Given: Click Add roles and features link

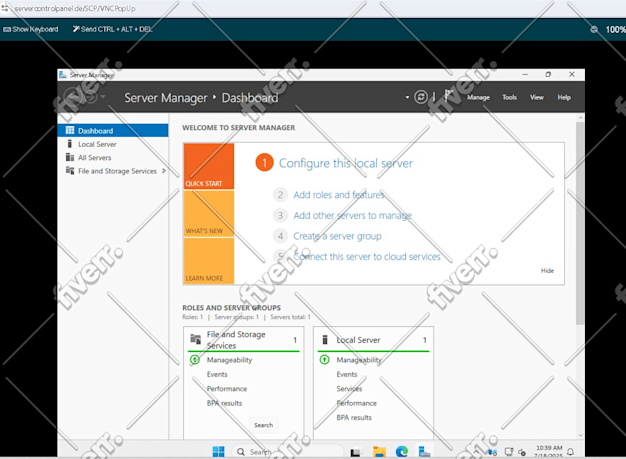Looking at the screenshot, I should tap(339, 195).
